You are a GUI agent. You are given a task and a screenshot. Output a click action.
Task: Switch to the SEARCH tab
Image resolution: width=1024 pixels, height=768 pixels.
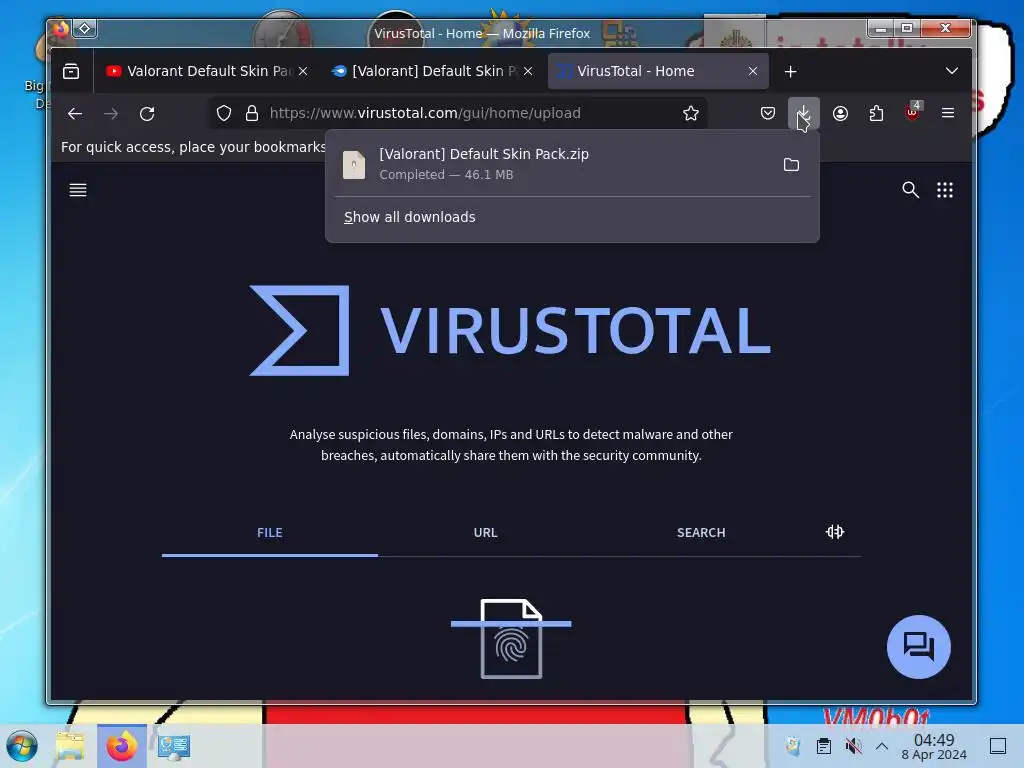(x=701, y=533)
